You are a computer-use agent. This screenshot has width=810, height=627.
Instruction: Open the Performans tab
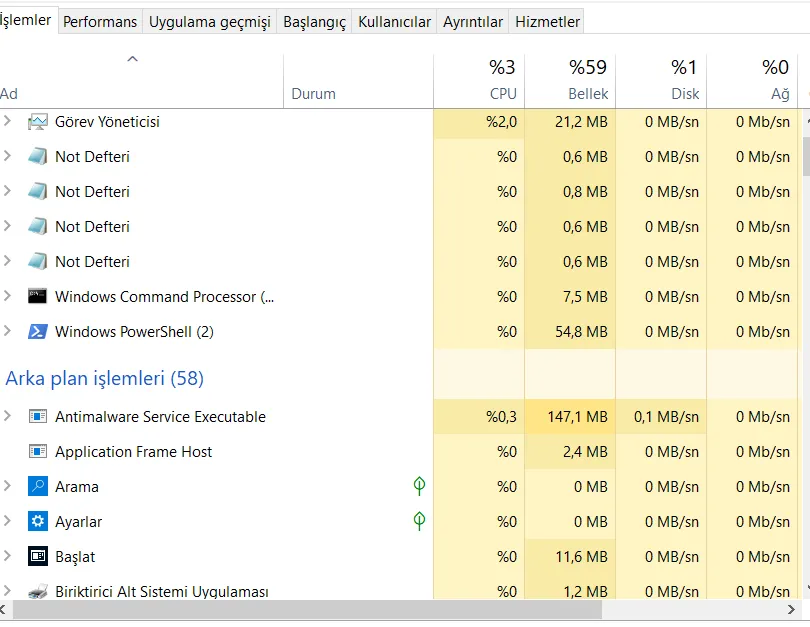click(x=100, y=22)
